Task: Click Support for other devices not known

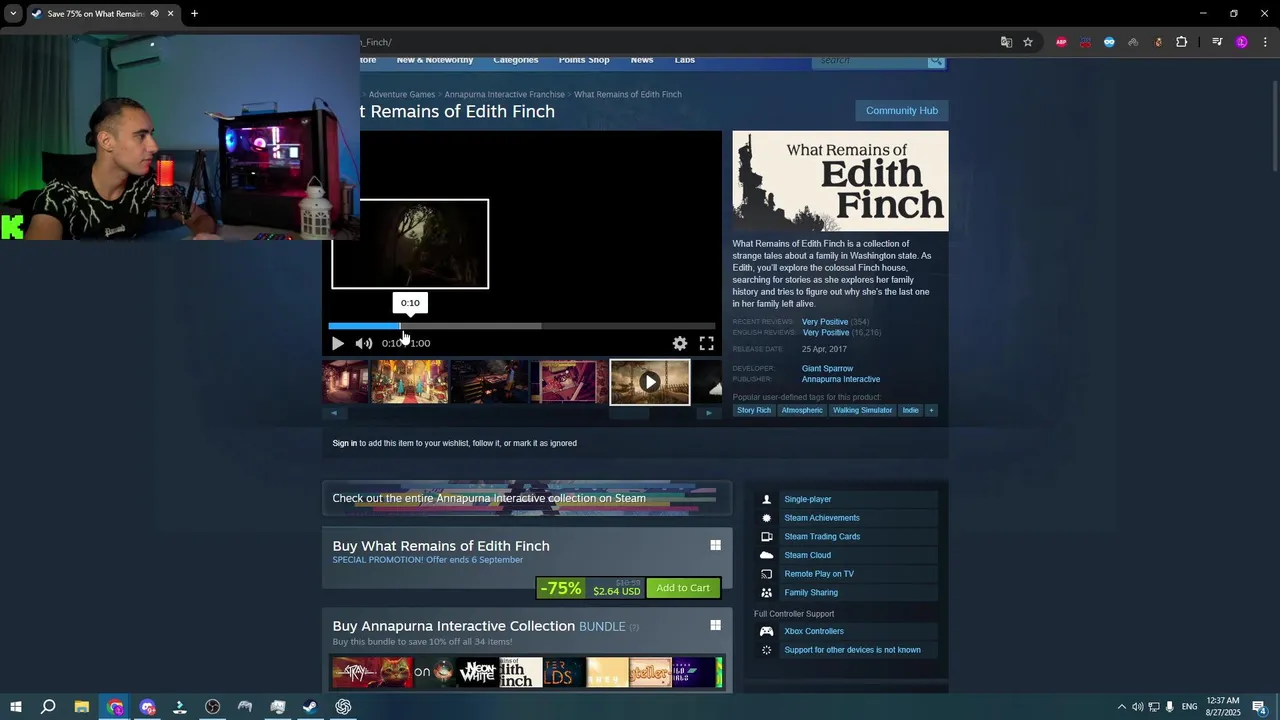Action: point(852,650)
